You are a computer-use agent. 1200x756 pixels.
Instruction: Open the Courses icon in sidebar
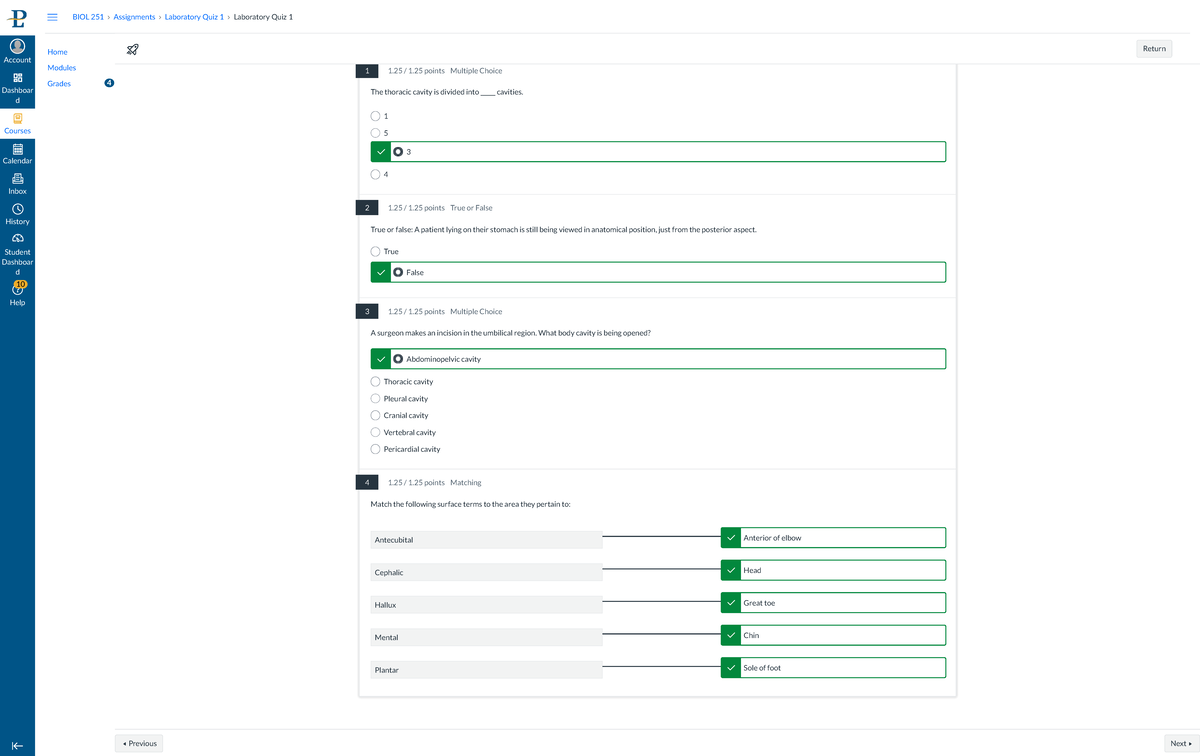pyautogui.click(x=17, y=118)
